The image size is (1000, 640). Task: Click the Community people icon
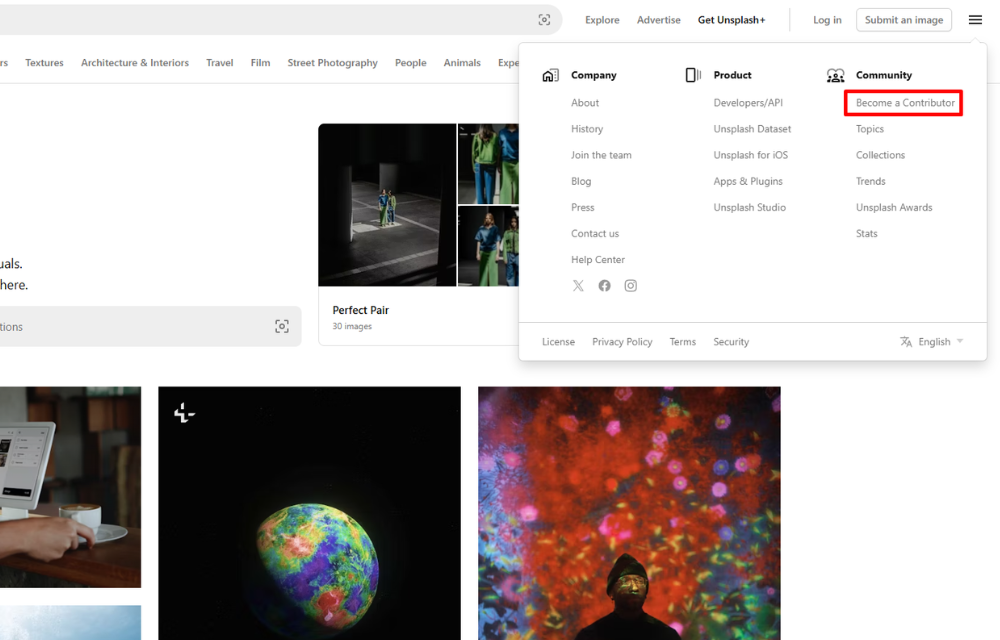(x=835, y=75)
